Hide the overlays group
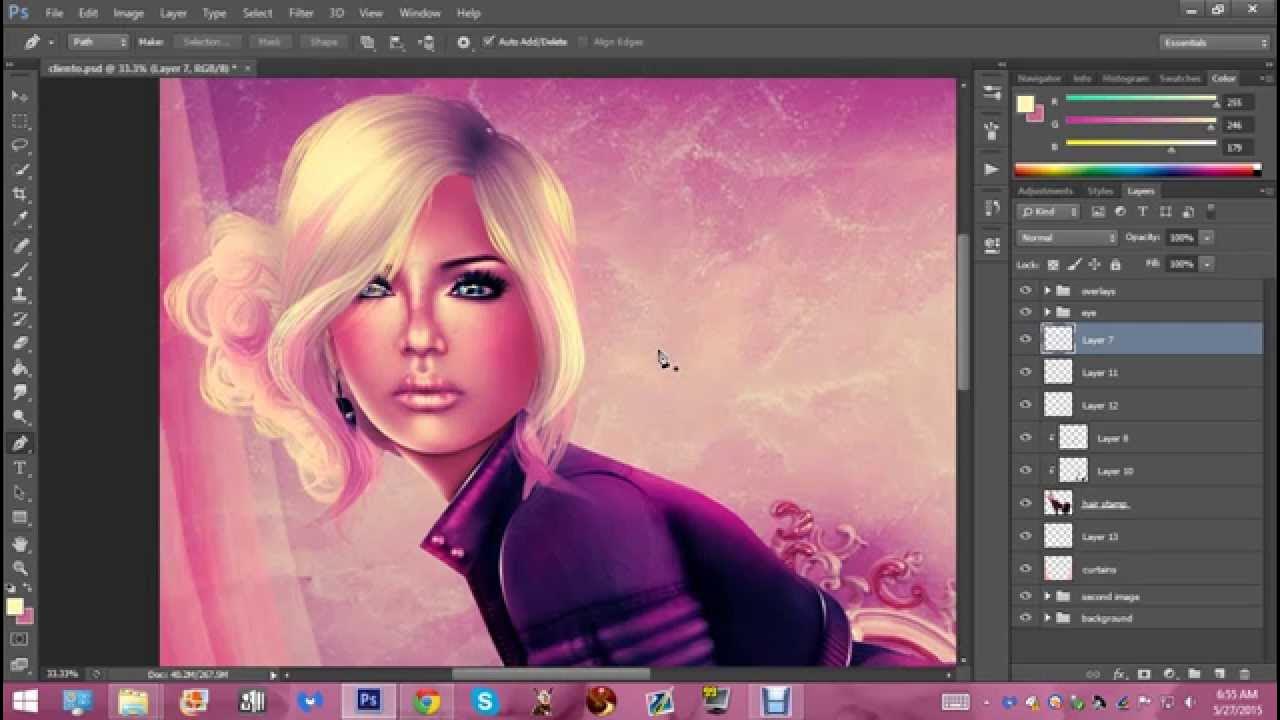 coord(1025,291)
